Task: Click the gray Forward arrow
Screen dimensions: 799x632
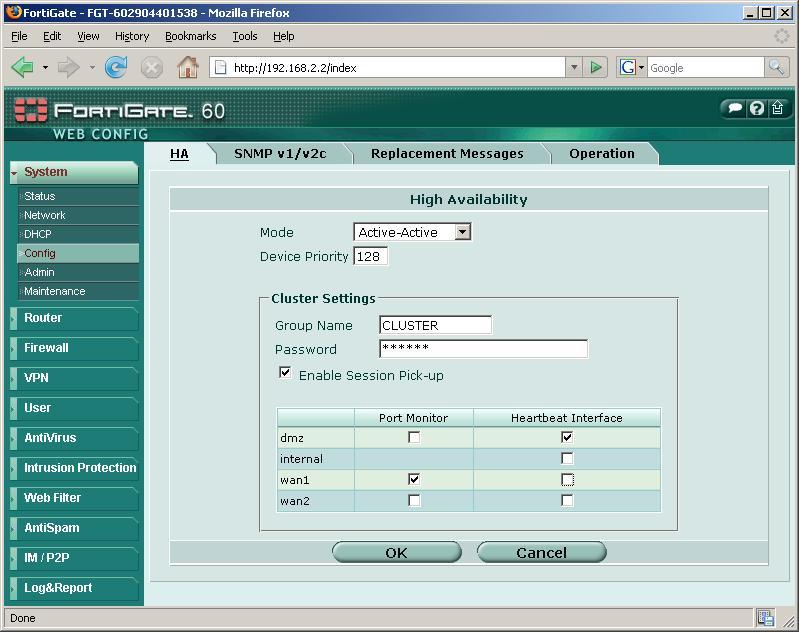Action: [68, 67]
